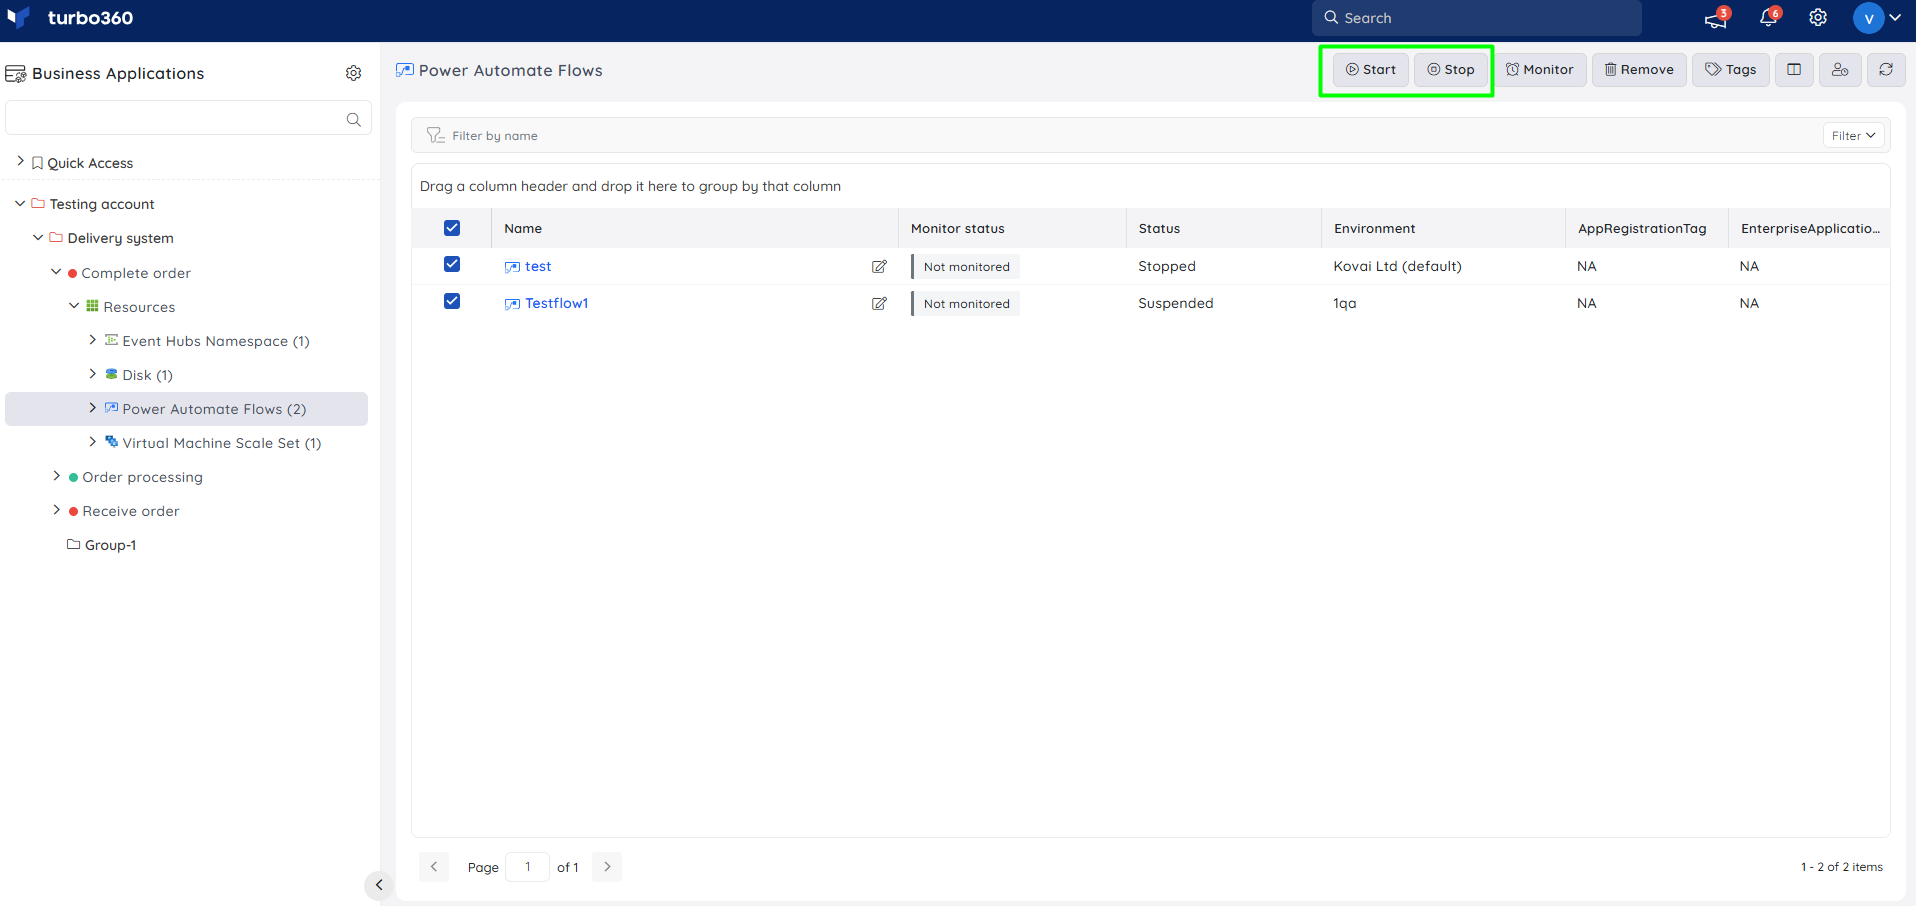Viewport: 1916px width, 906px height.
Task: Toggle select-all header checkbox
Action: (x=452, y=228)
